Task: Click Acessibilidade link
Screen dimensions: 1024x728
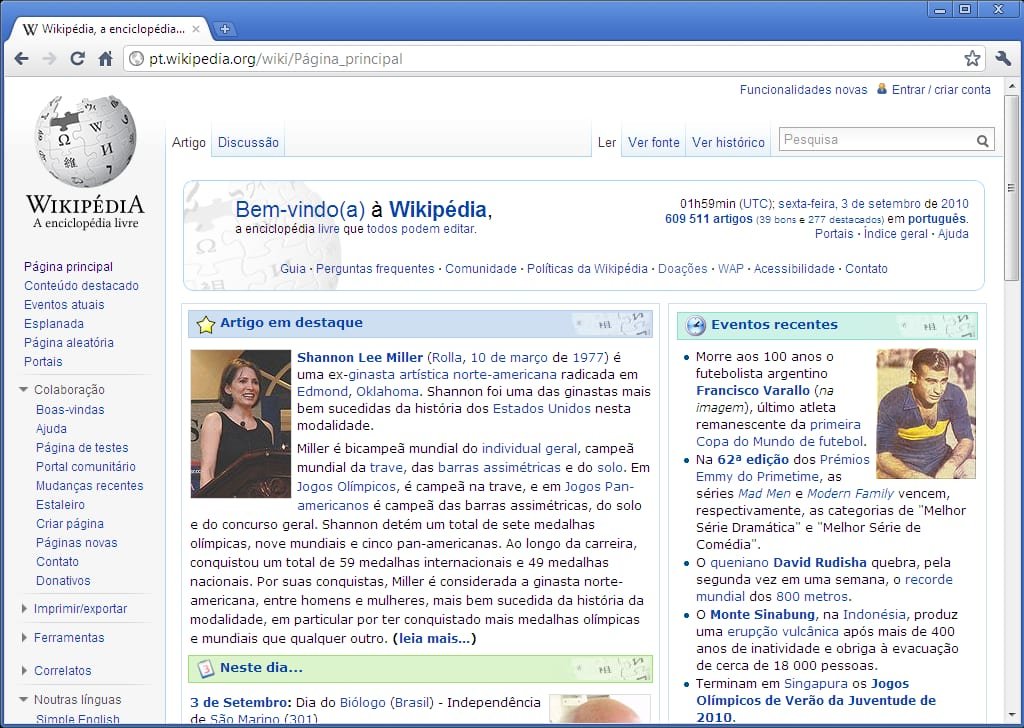Action: [x=794, y=268]
